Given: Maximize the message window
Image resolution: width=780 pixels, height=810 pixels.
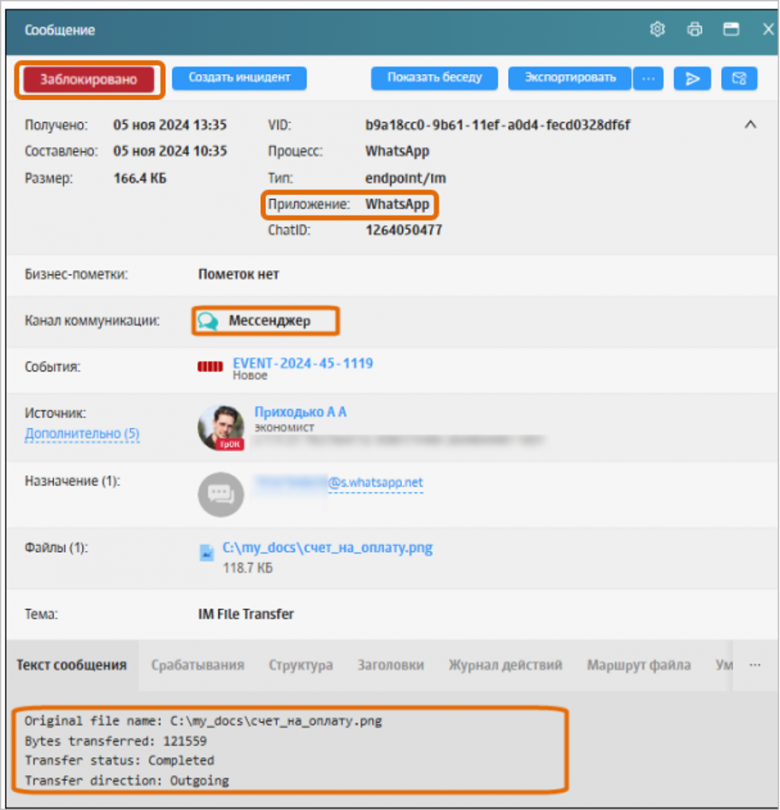Looking at the screenshot, I should (x=731, y=29).
